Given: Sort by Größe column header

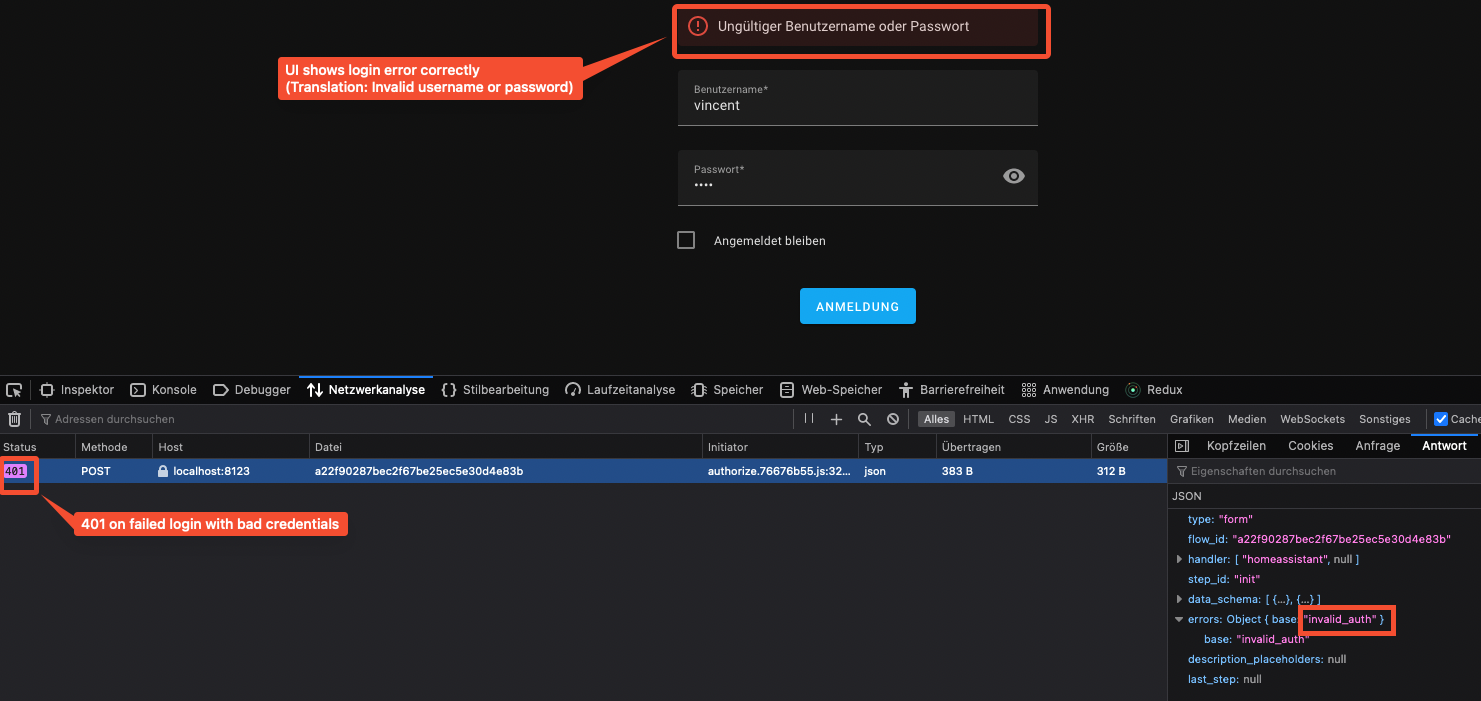Looking at the screenshot, I should point(1130,447).
